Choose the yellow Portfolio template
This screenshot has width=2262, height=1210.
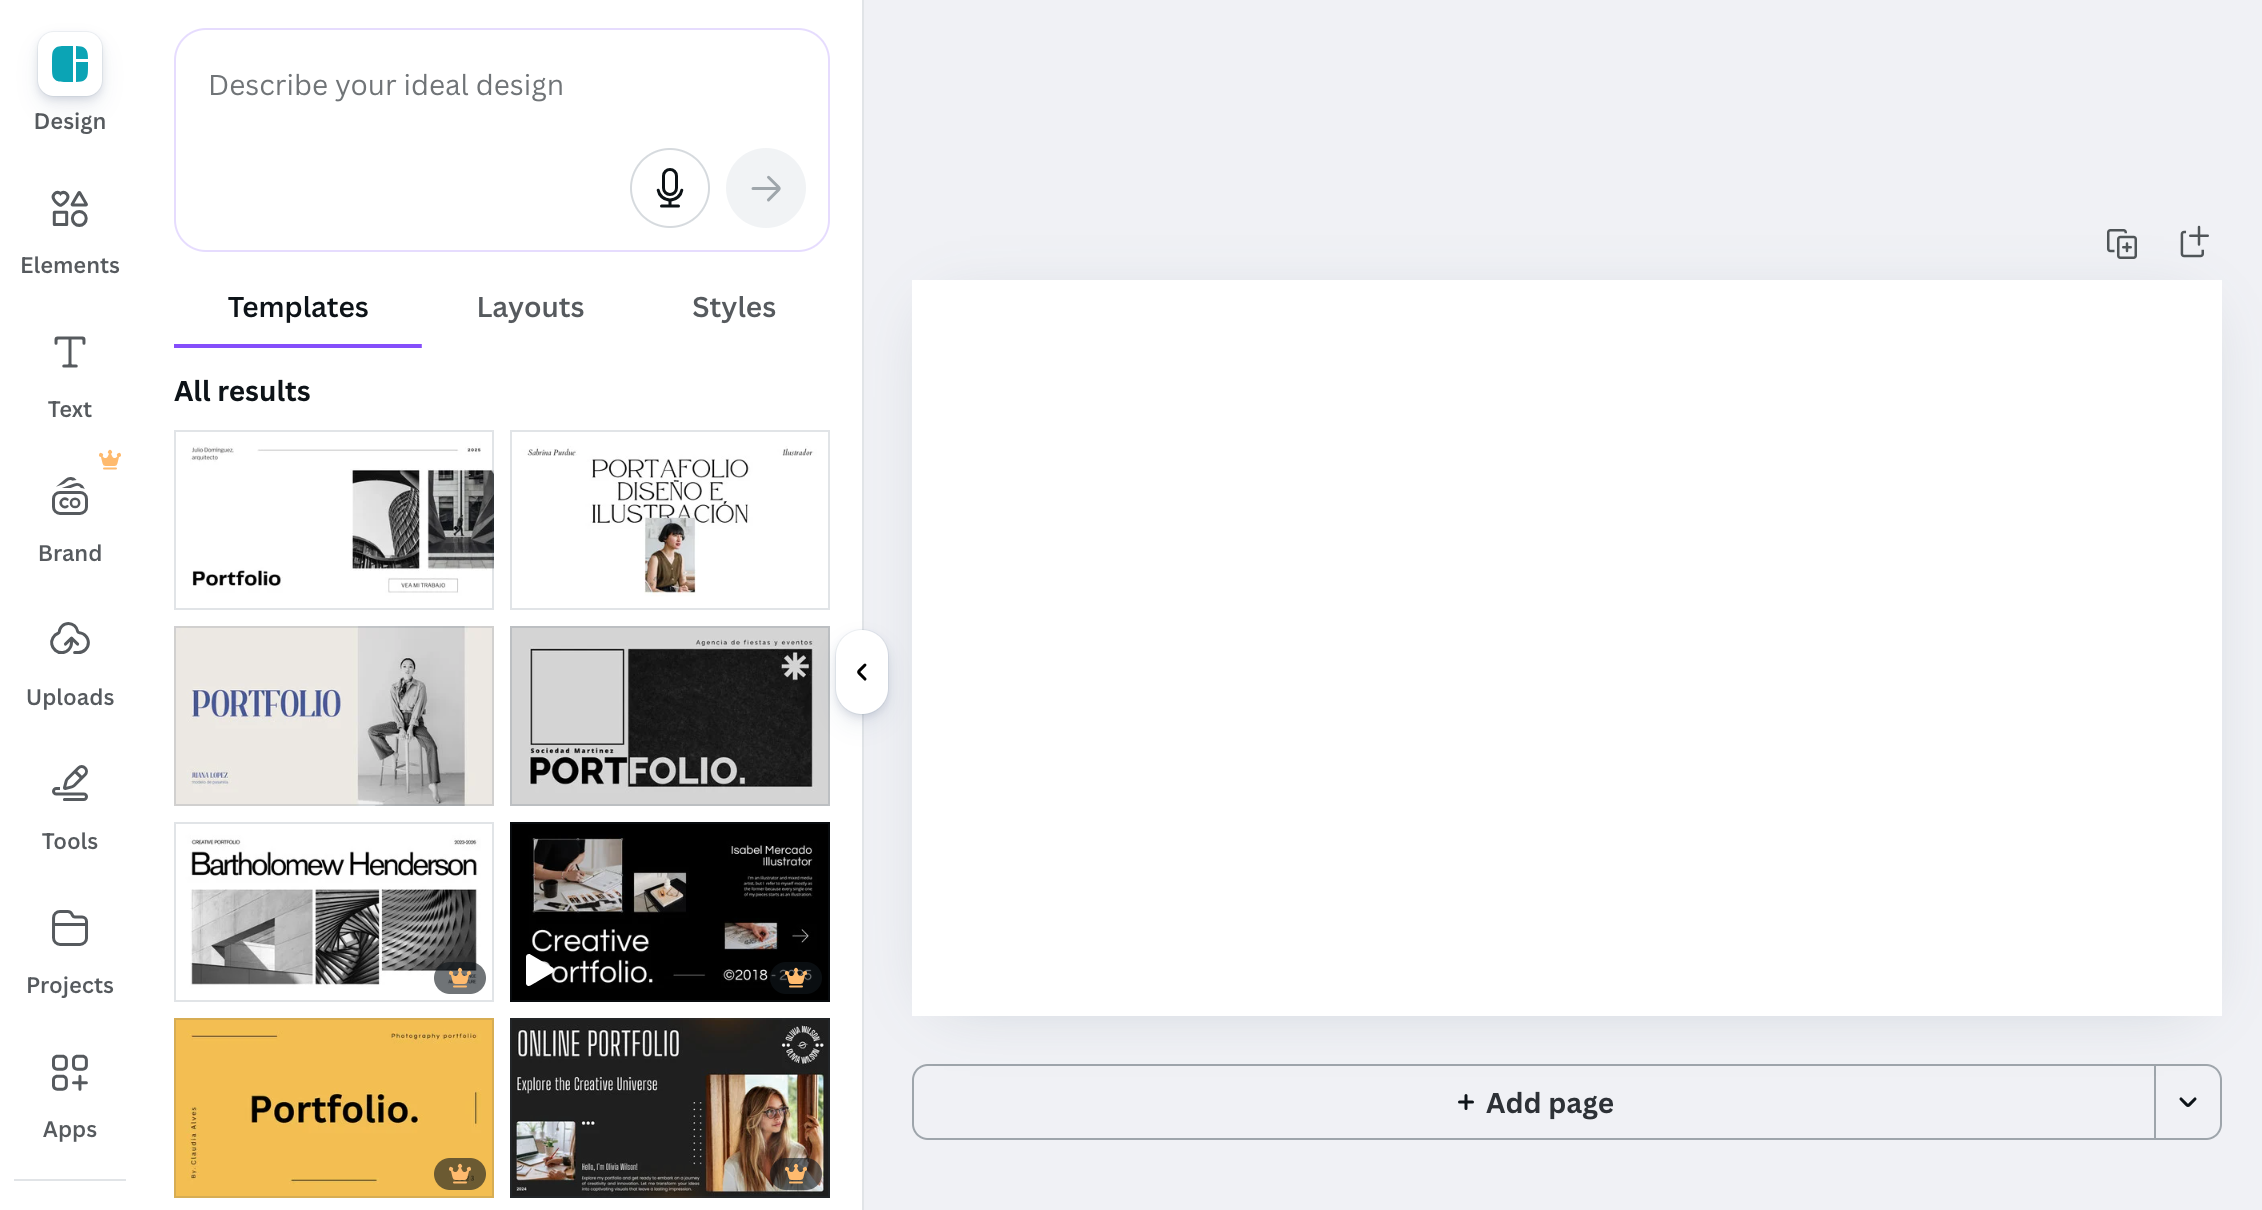(334, 1108)
